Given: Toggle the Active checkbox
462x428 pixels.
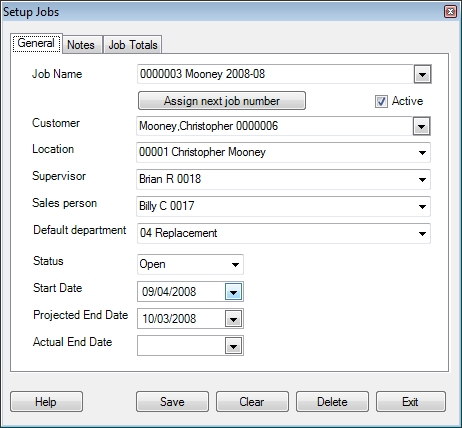Looking at the screenshot, I should pos(381,101).
